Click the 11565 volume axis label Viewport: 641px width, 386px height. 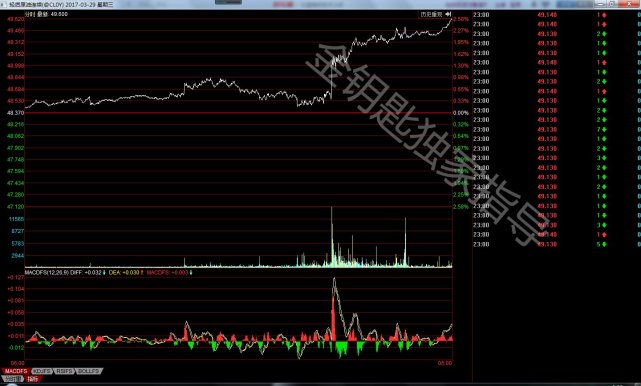click(x=17, y=219)
